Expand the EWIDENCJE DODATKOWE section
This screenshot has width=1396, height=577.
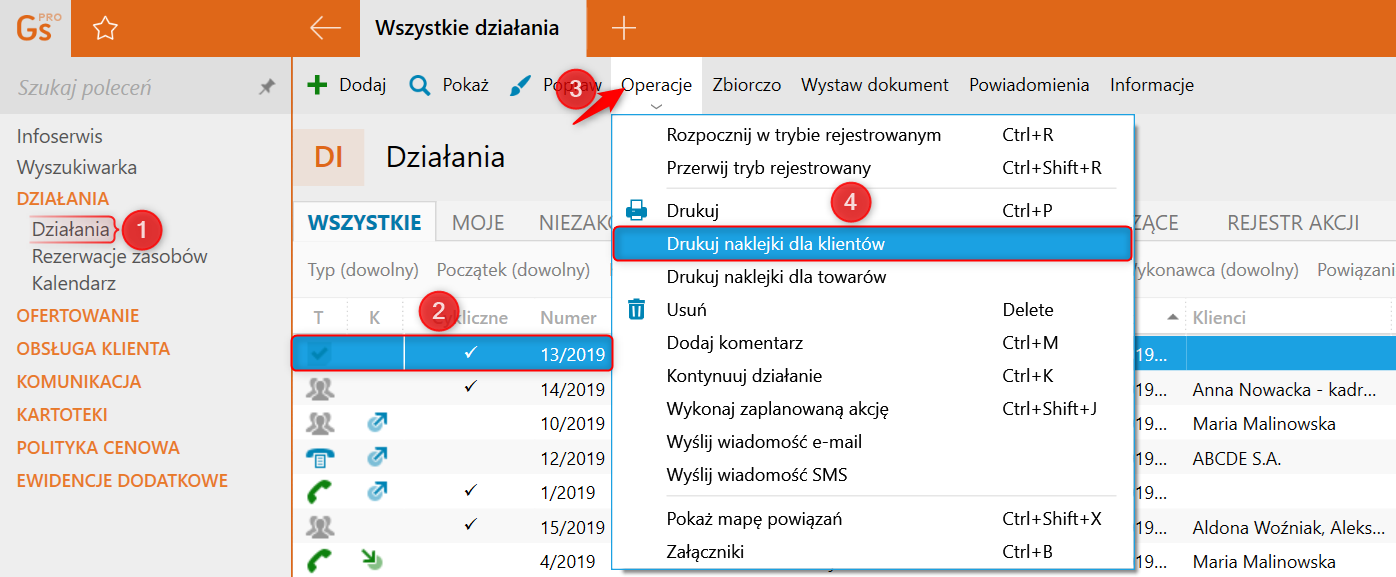(x=122, y=481)
